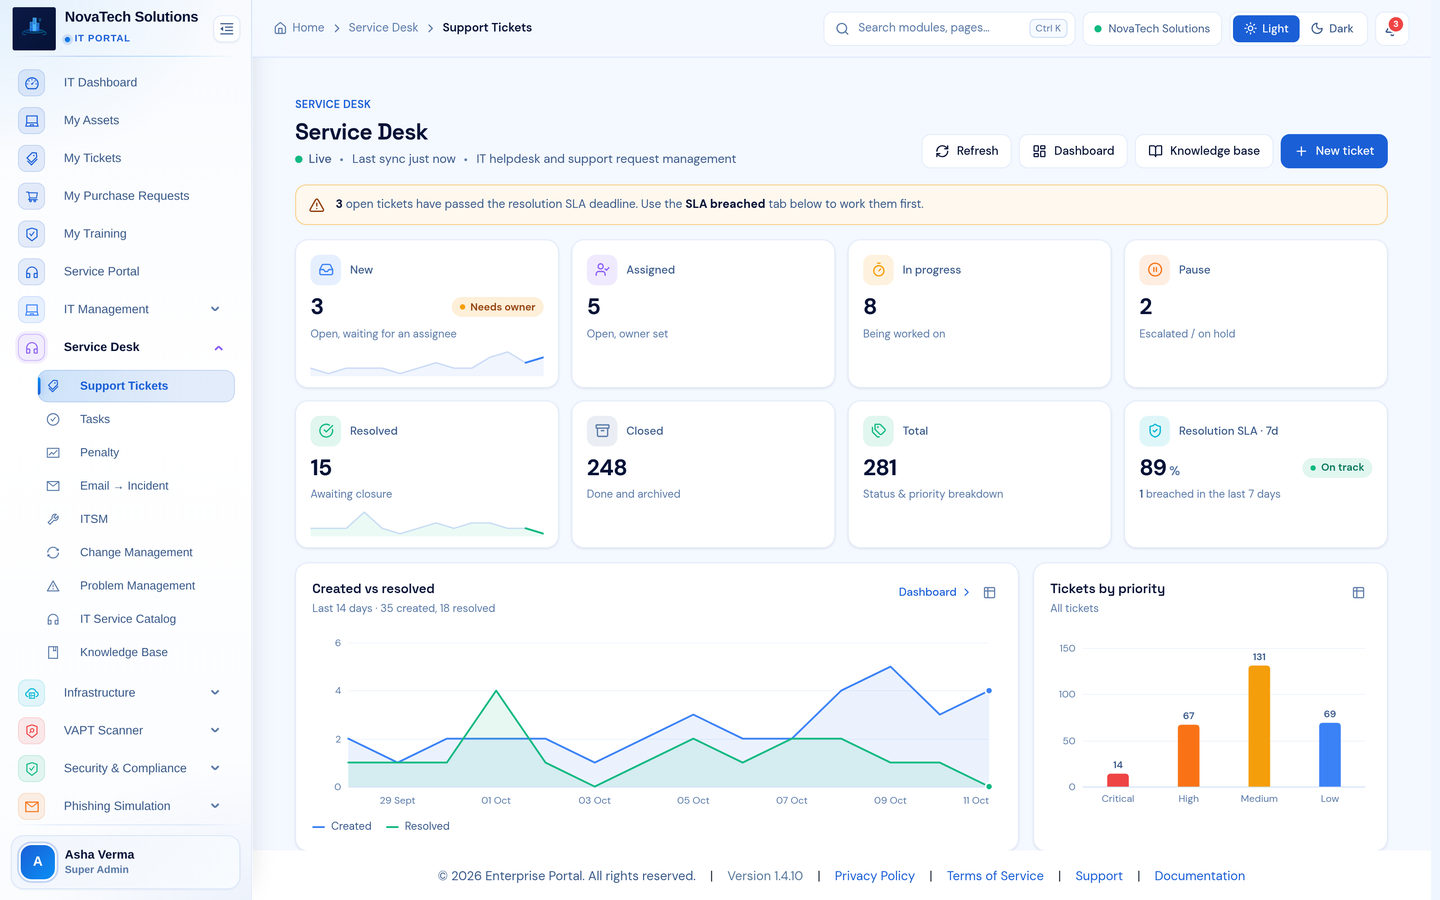
Task: Click the Tasks check-circle icon
Action: (53, 420)
